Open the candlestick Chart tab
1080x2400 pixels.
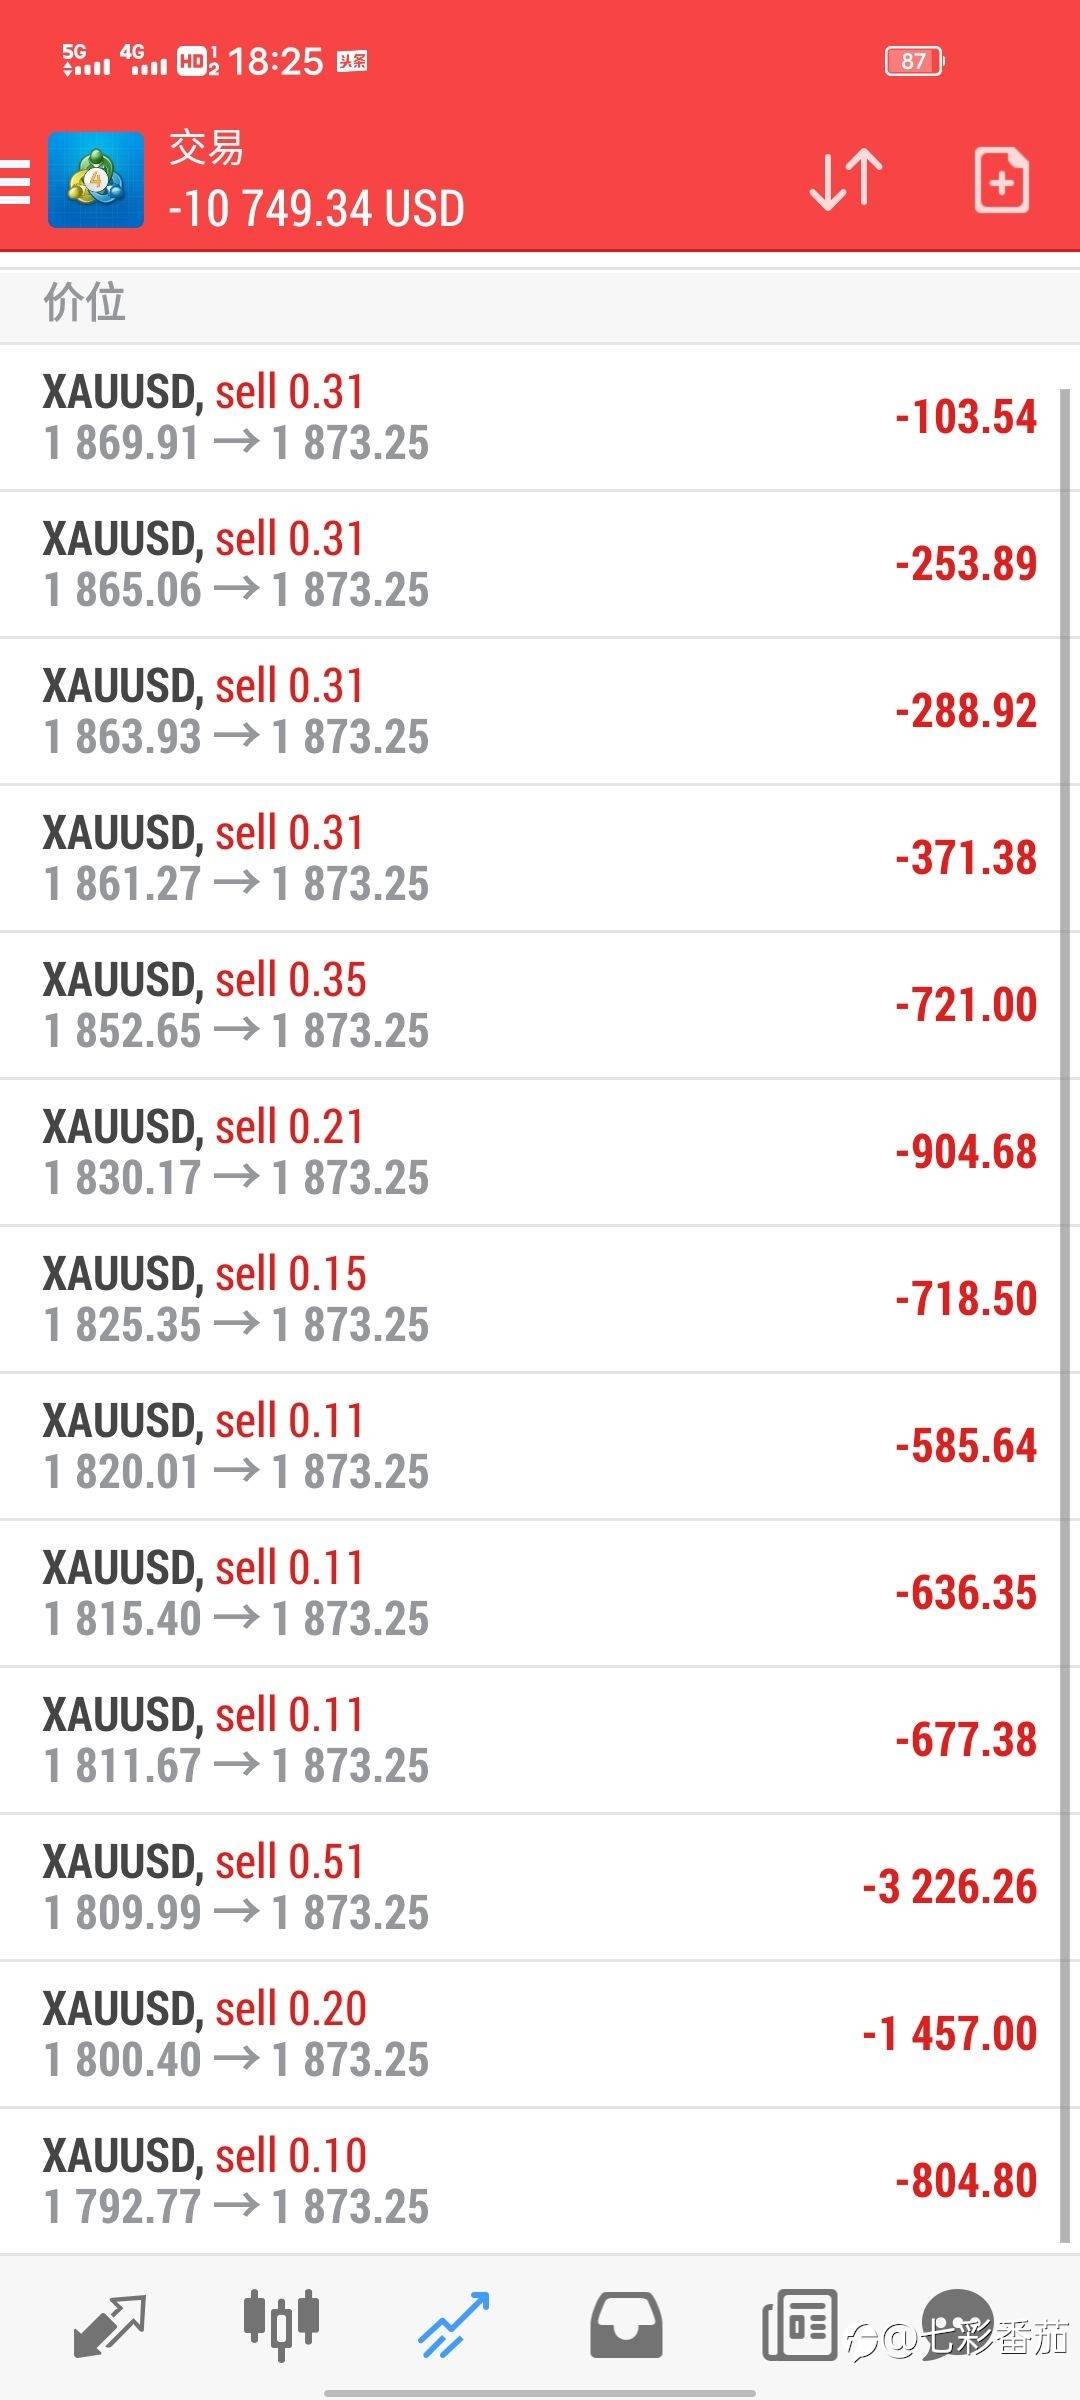pos(281,2324)
